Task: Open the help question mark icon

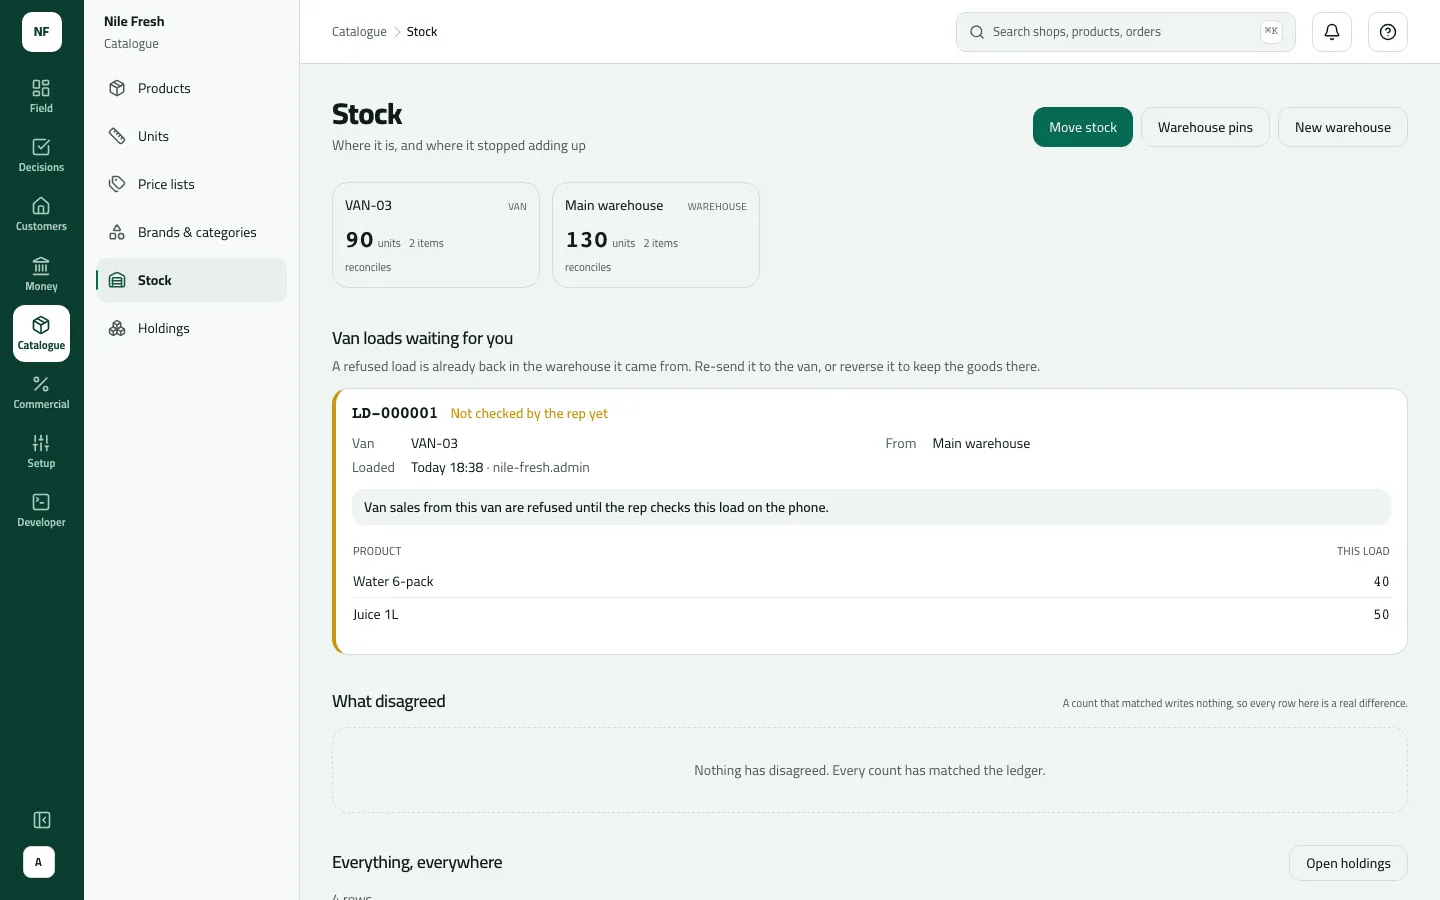Action: point(1388,32)
